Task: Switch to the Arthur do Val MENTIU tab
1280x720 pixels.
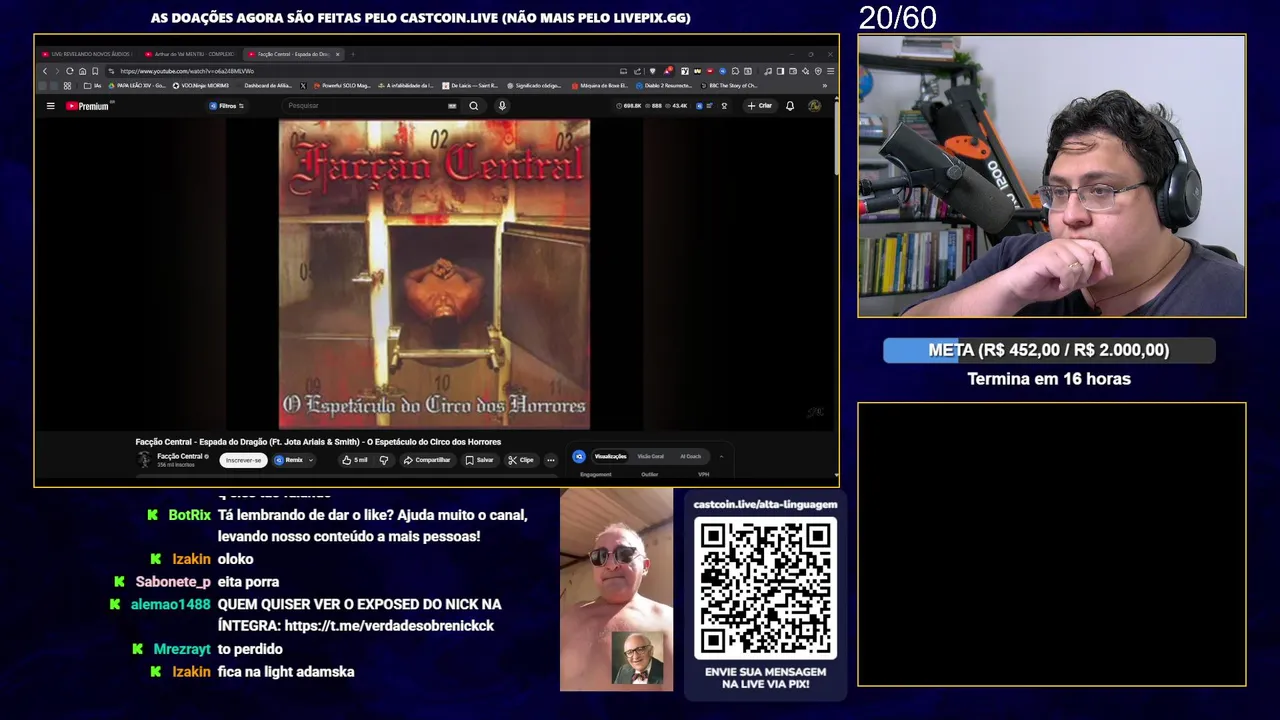Action: tap(189, 54)
